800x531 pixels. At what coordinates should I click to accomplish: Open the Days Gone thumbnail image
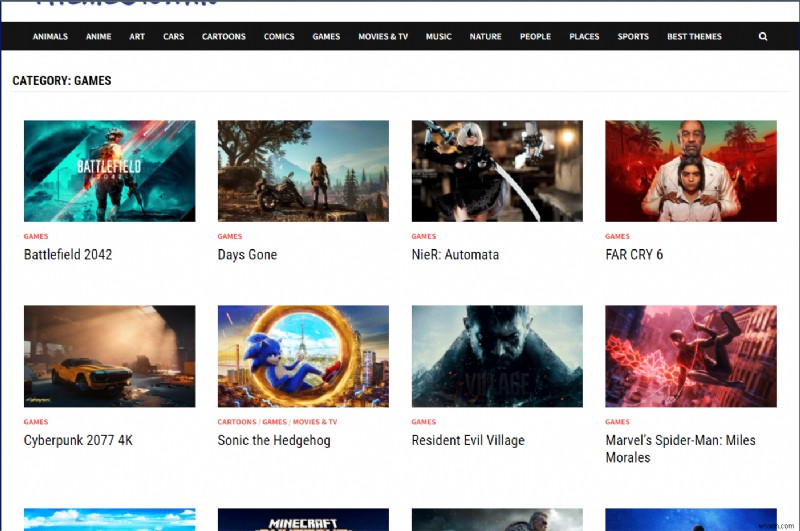pos(303,171)
